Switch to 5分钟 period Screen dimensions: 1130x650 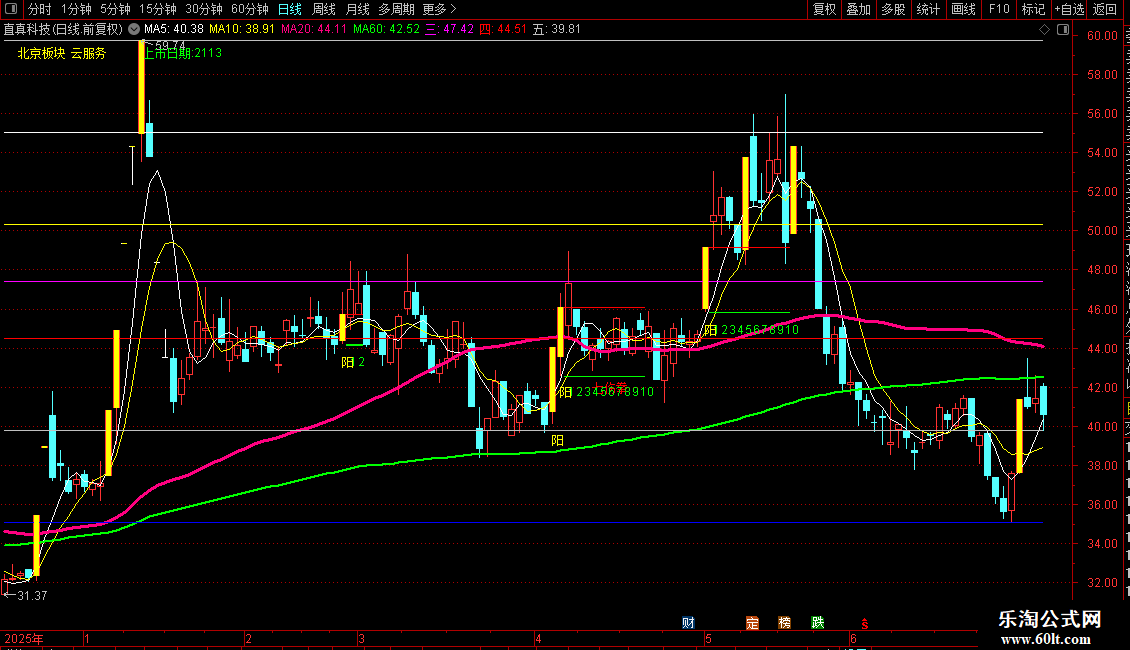[x=115, y=9]
